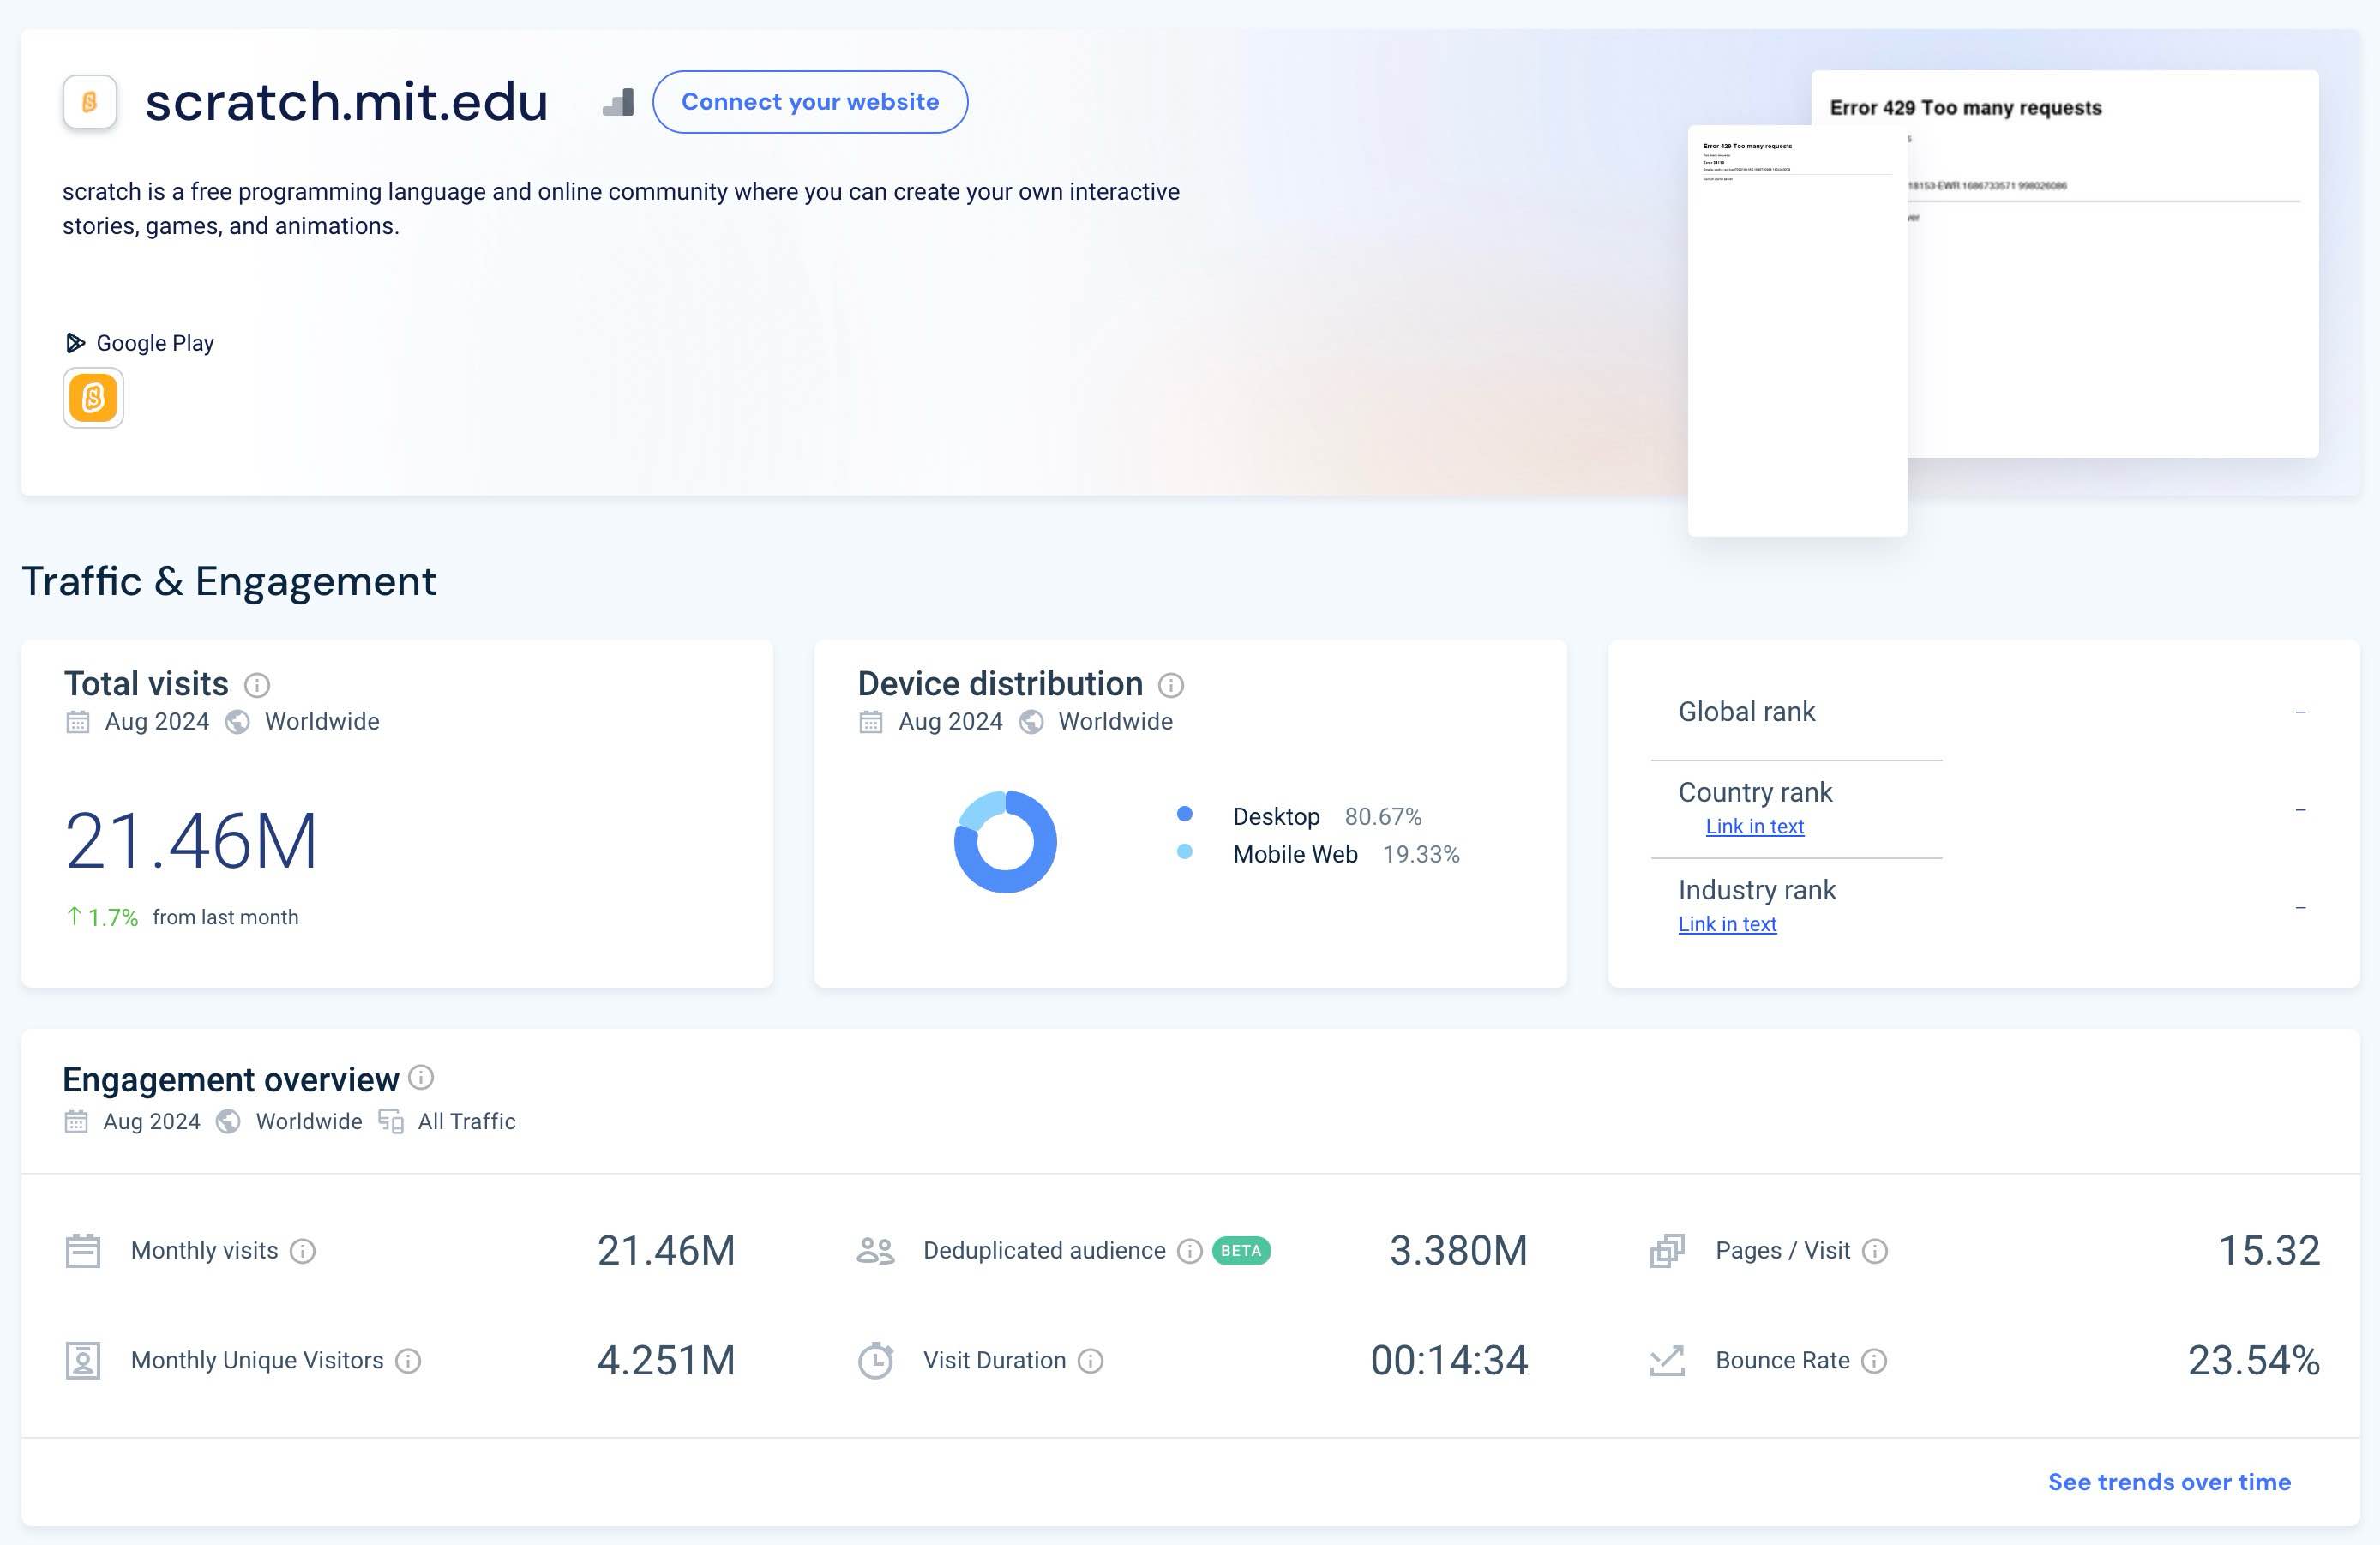The width and height of the screenshot is (2380, 1545).
Task: Click the Deduplicated audience people icon
Action: (x=876, y=1251)
